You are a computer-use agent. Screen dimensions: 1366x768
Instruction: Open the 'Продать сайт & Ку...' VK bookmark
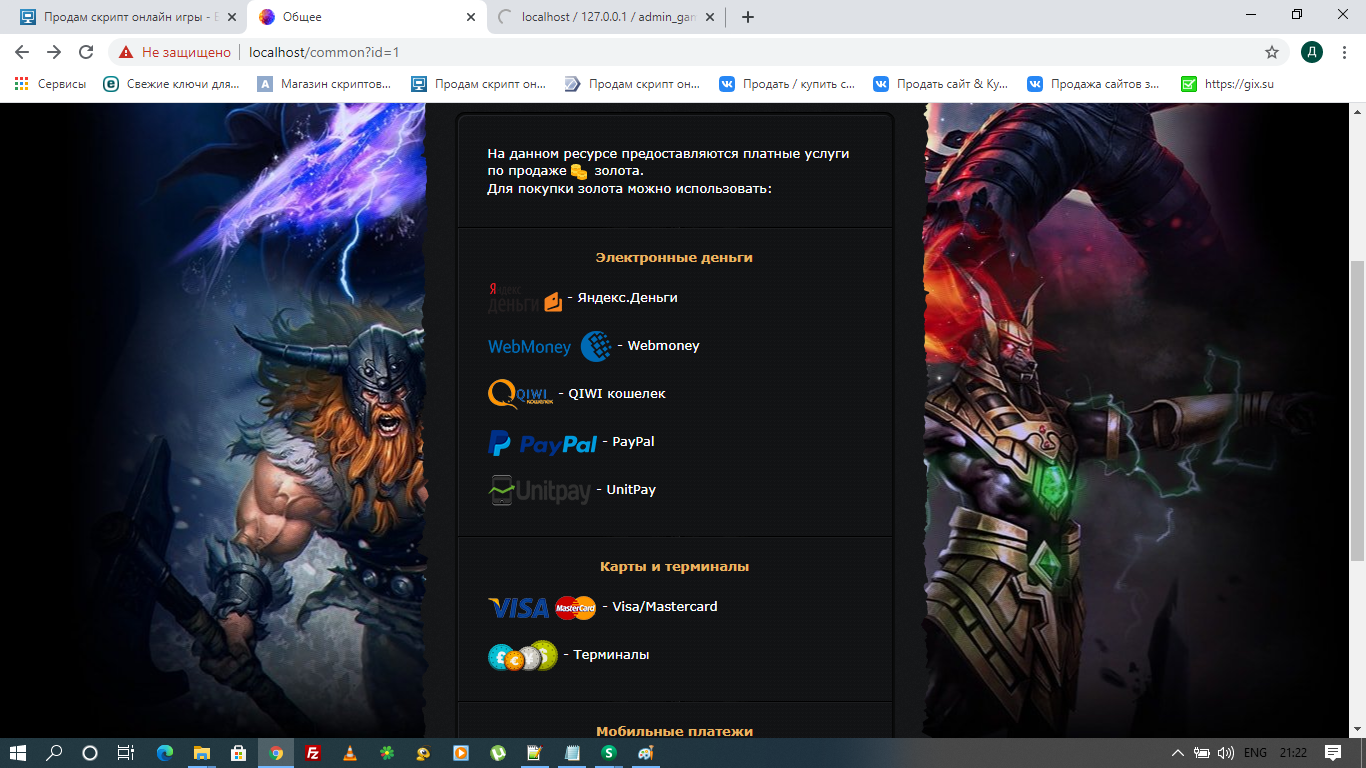[x=941, y=84]
